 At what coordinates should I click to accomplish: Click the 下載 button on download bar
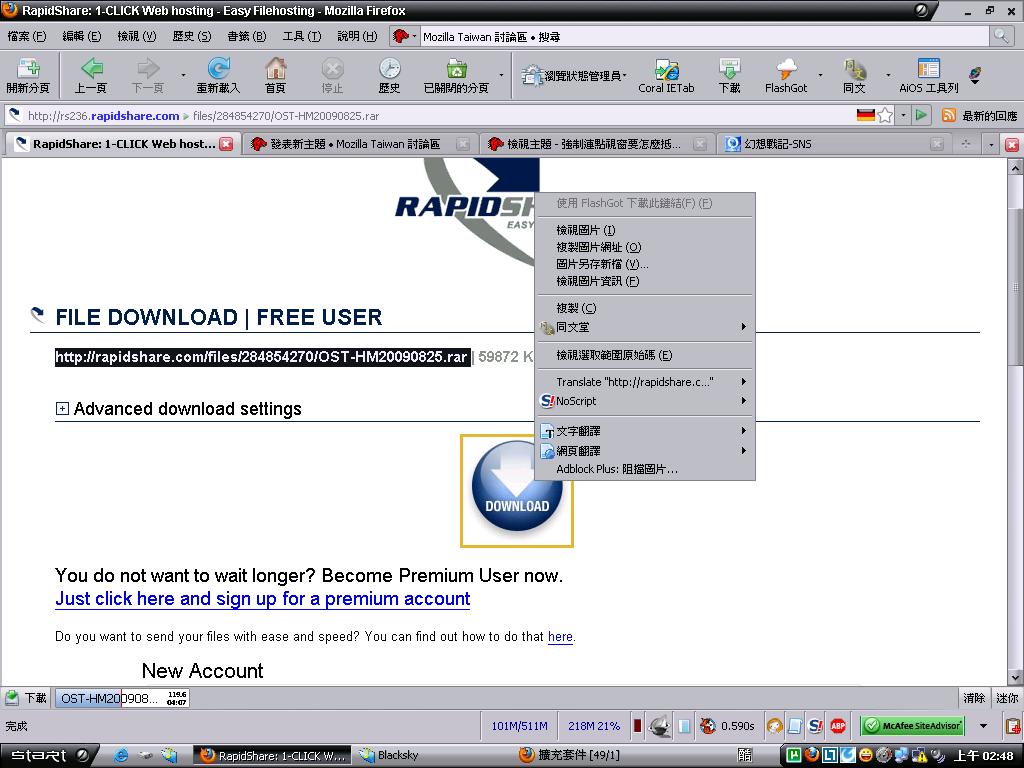pyautogui.click(x=26, y=698)
